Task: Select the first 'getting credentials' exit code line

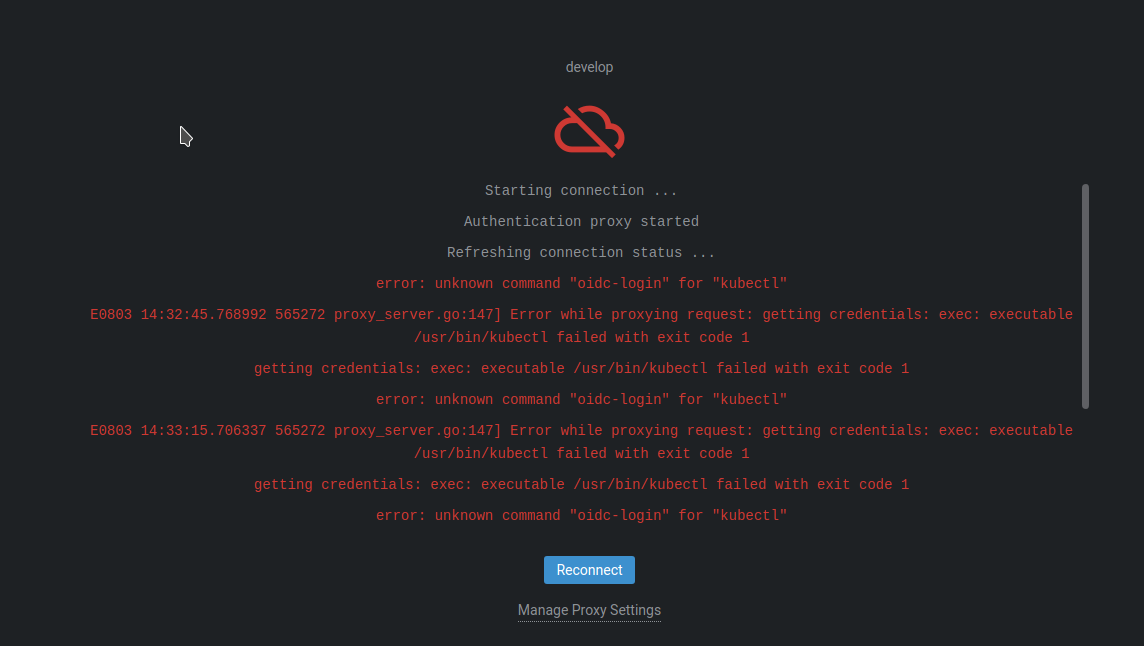Action: 581,368
